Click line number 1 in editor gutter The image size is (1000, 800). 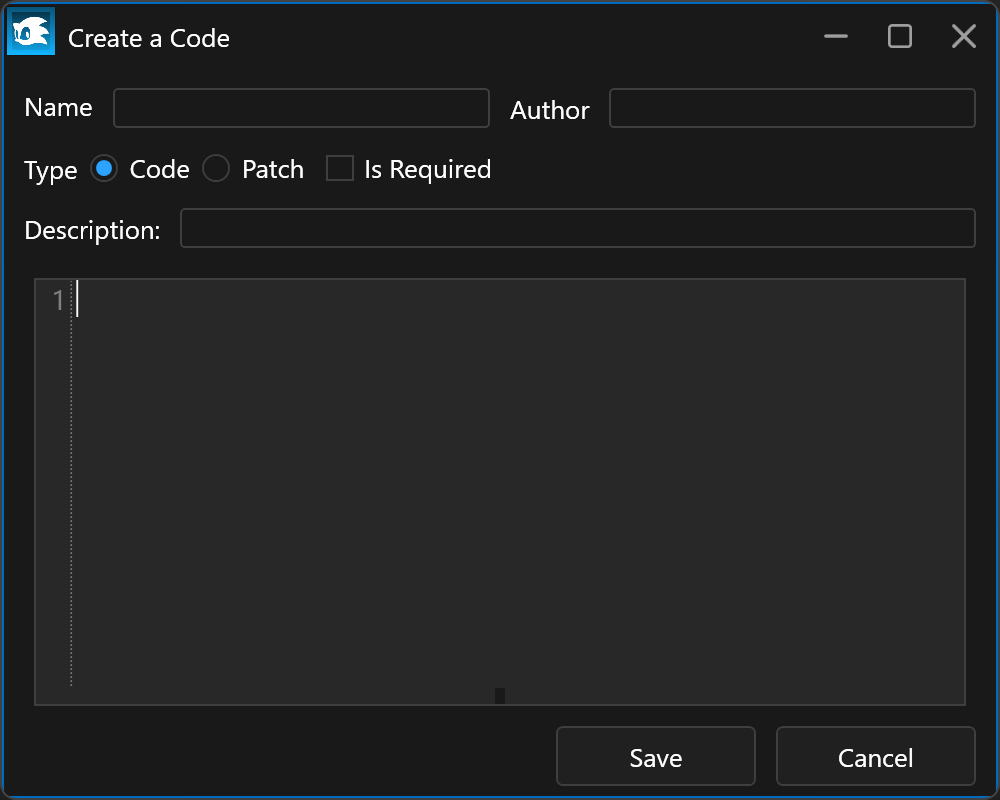point(58,300)
